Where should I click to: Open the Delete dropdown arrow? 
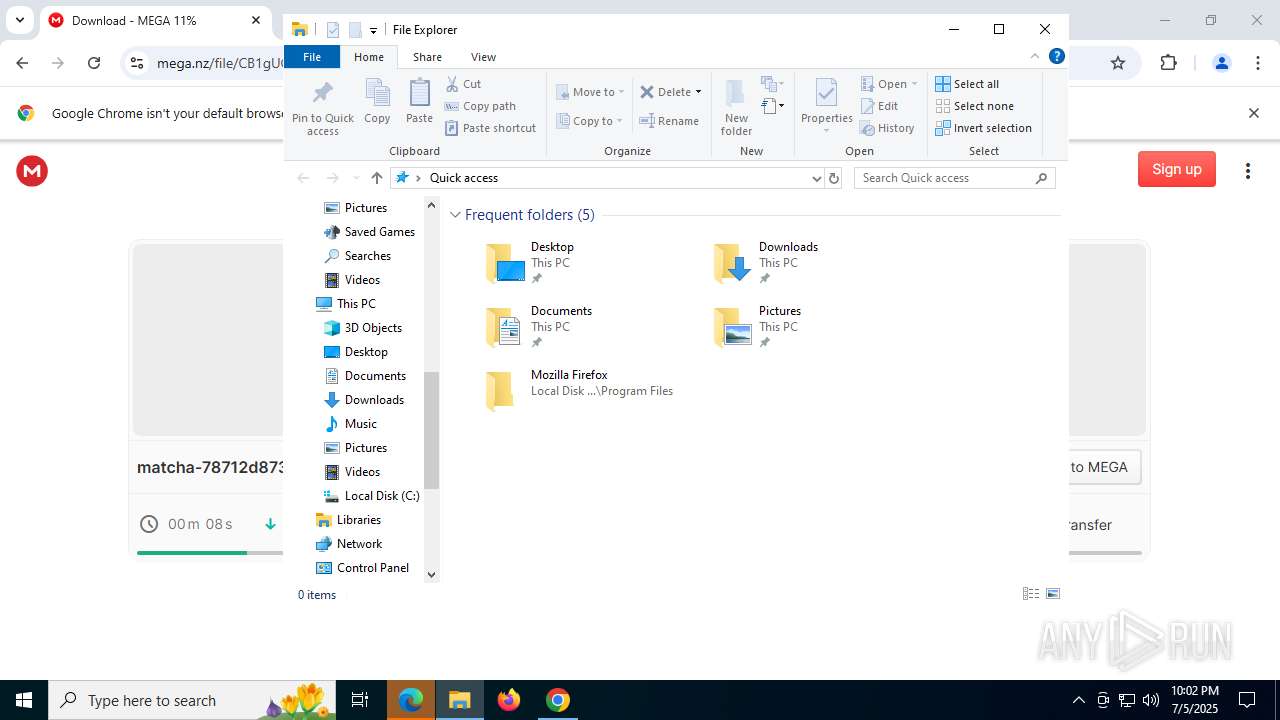(698, 92)
